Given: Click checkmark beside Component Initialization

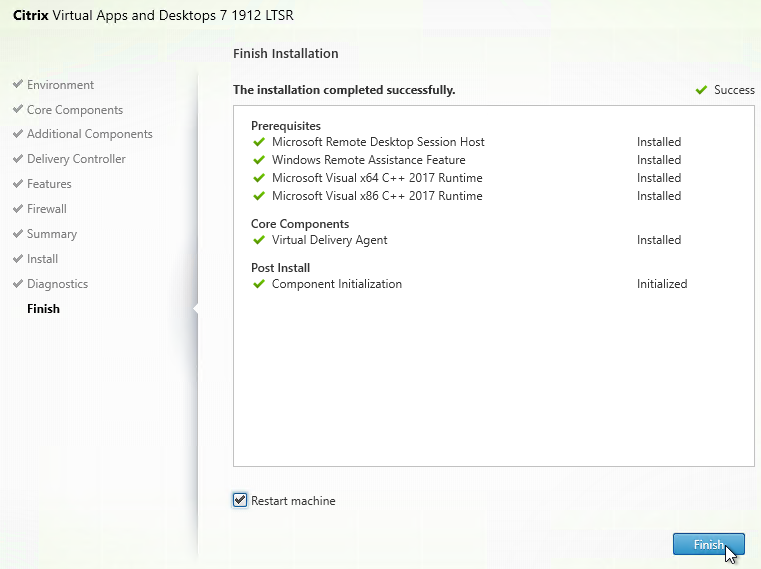Looking at the screenshot, I should click(260, 284).
